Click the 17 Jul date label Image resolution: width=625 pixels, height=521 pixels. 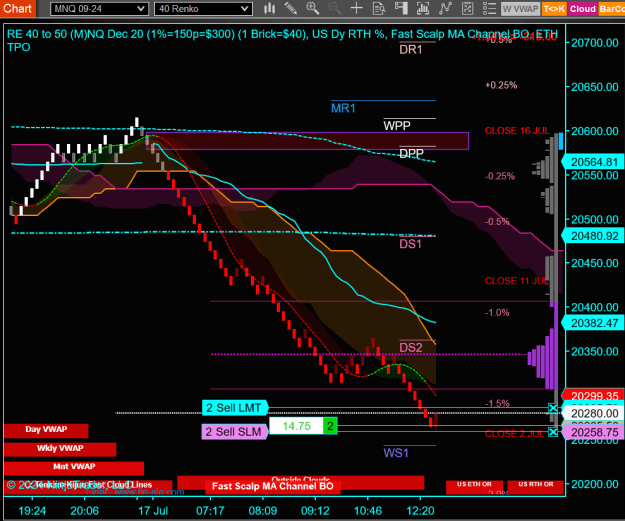pos(153,511)
